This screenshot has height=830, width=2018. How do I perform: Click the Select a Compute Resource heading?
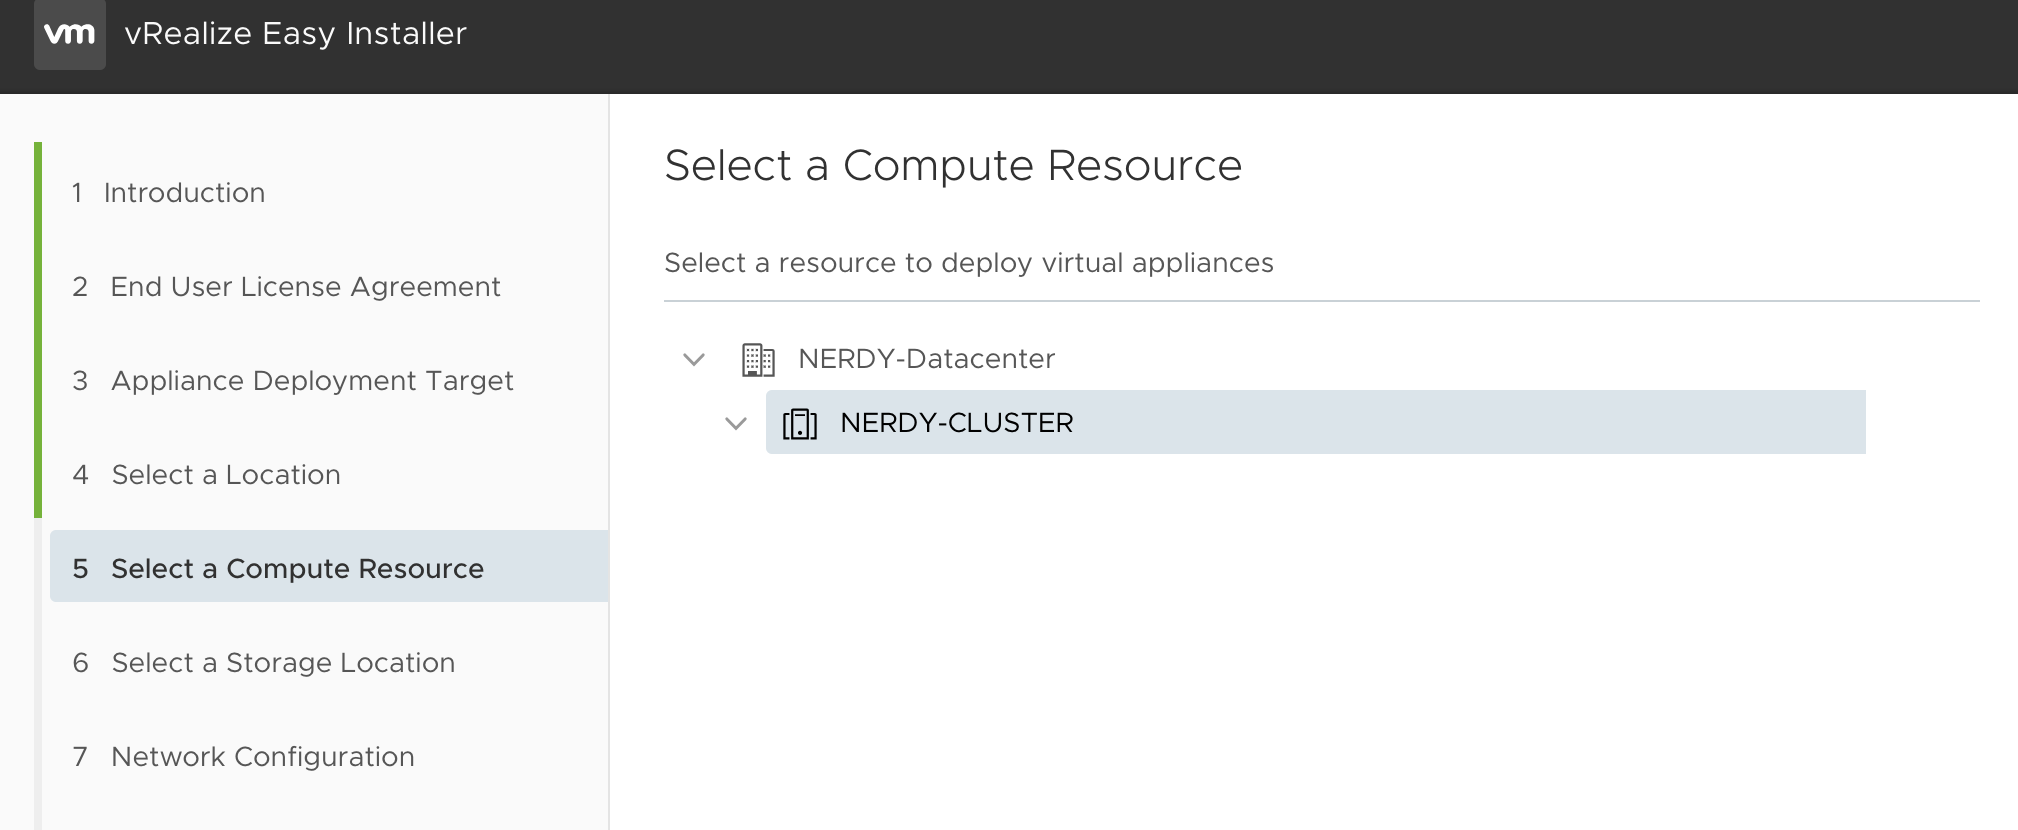coord(953,165)
